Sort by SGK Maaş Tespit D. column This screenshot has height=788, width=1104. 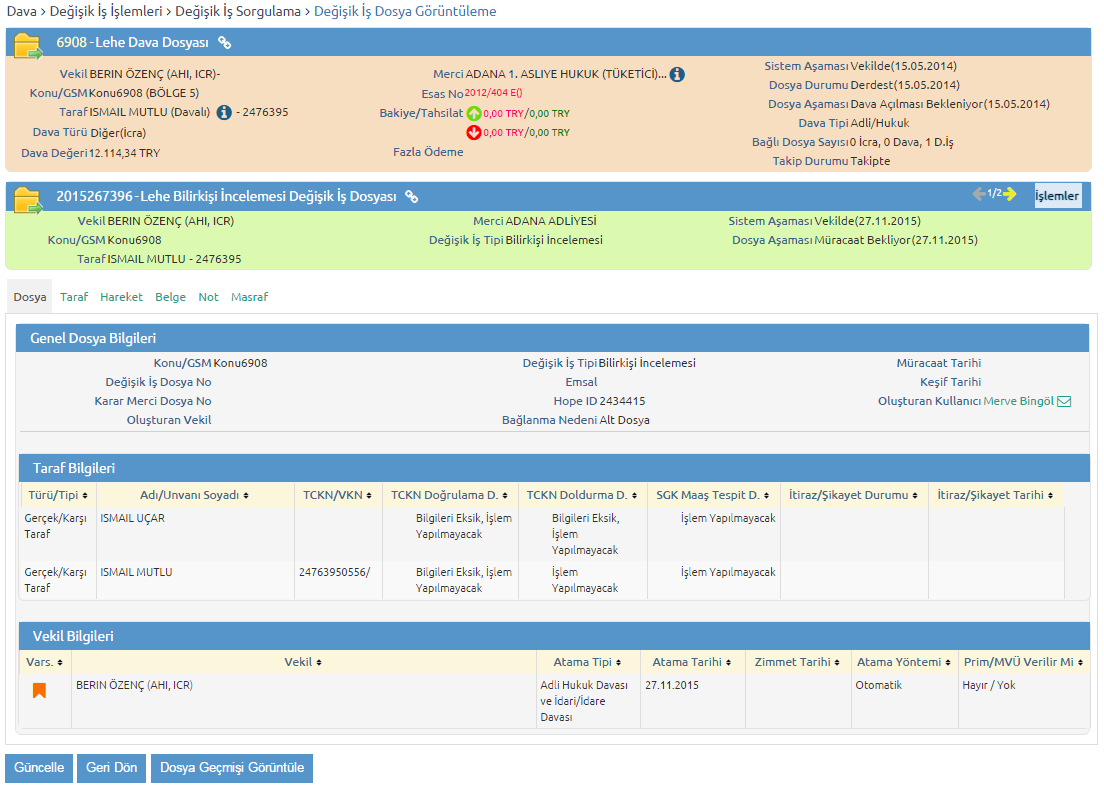pos(713,495)
